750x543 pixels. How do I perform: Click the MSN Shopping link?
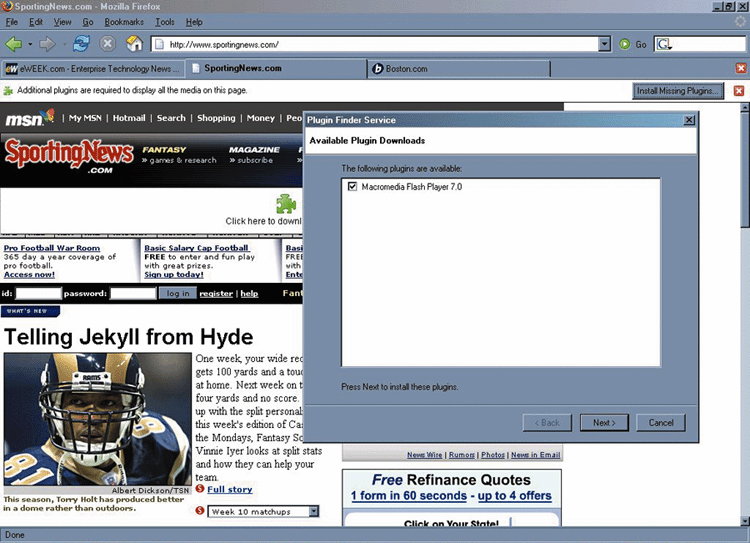pyautogui.click(x=216, y=118)
